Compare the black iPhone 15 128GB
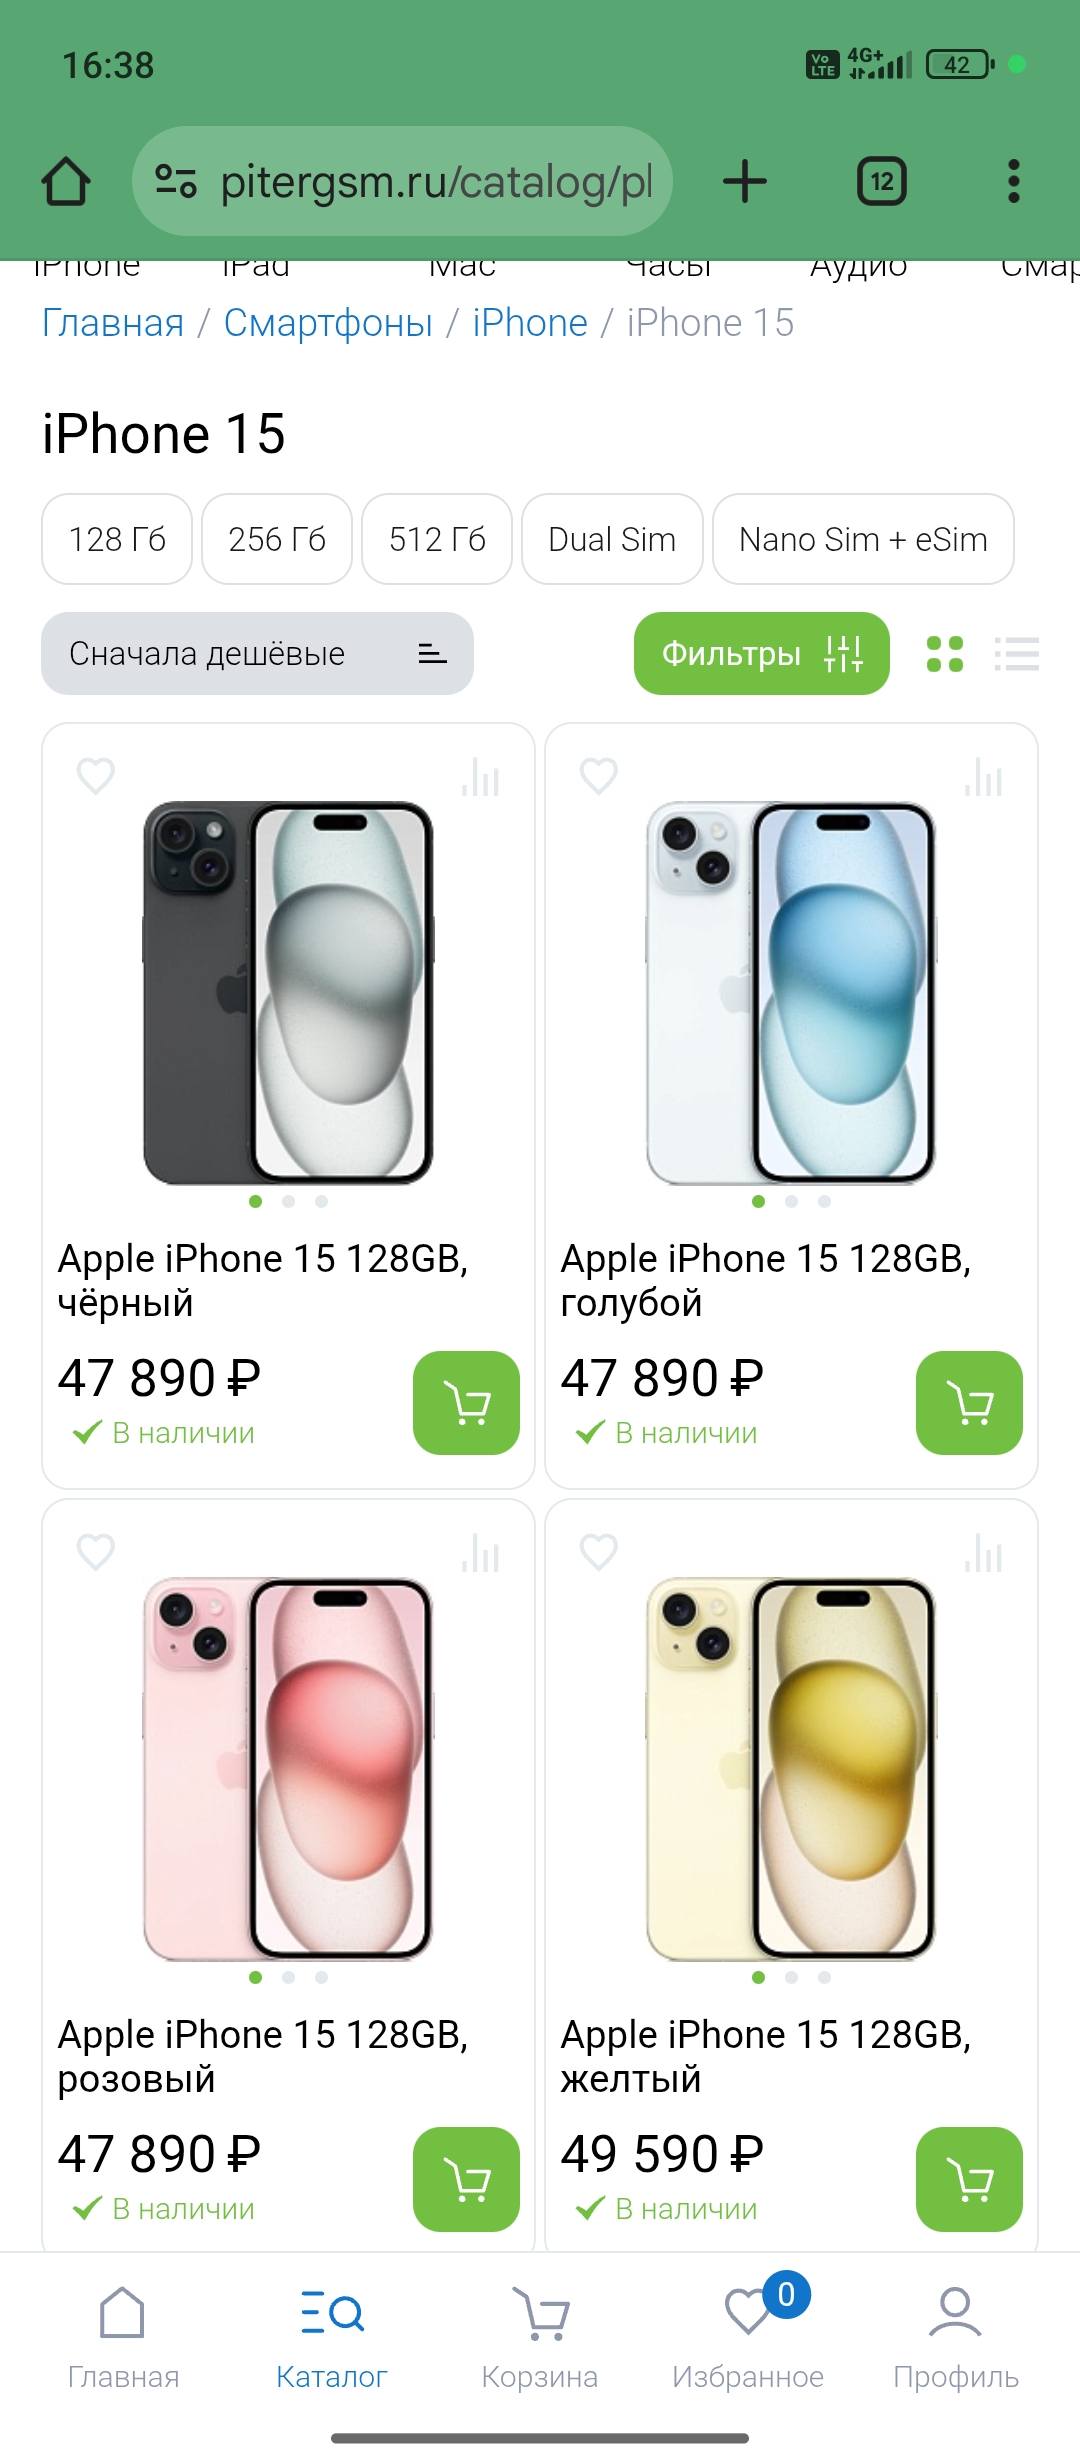 [480, 777]
